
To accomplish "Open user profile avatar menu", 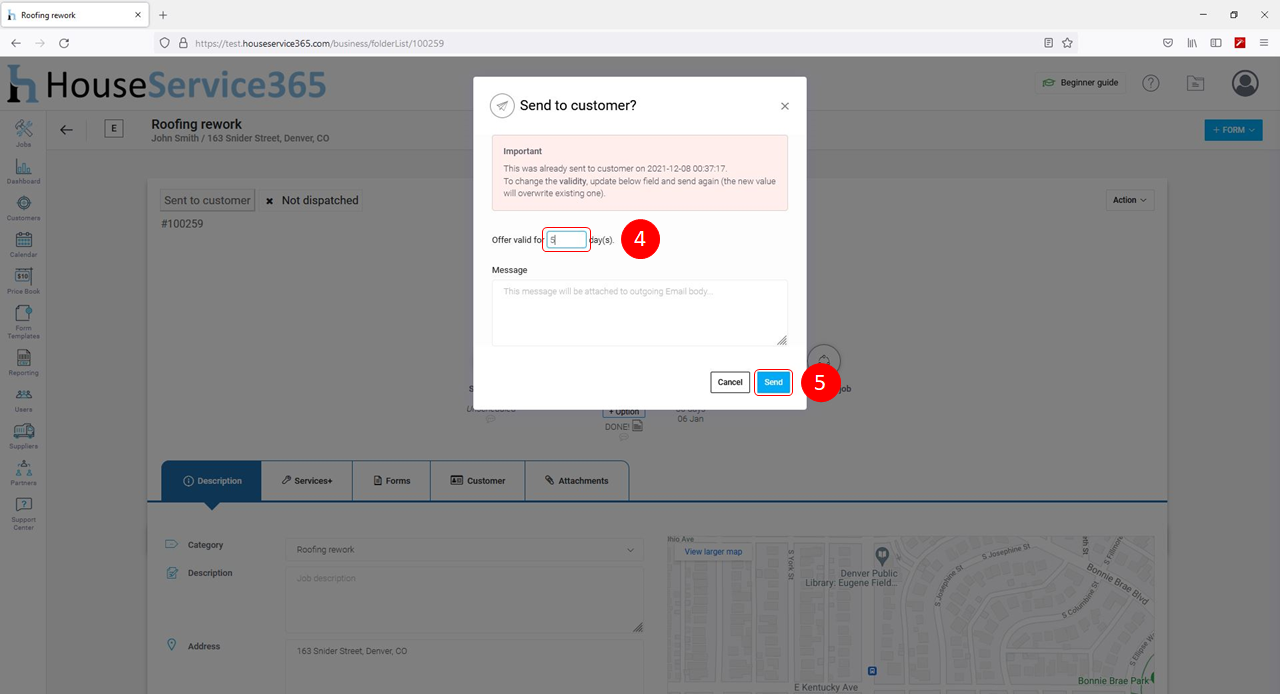I will (1245, 83).
